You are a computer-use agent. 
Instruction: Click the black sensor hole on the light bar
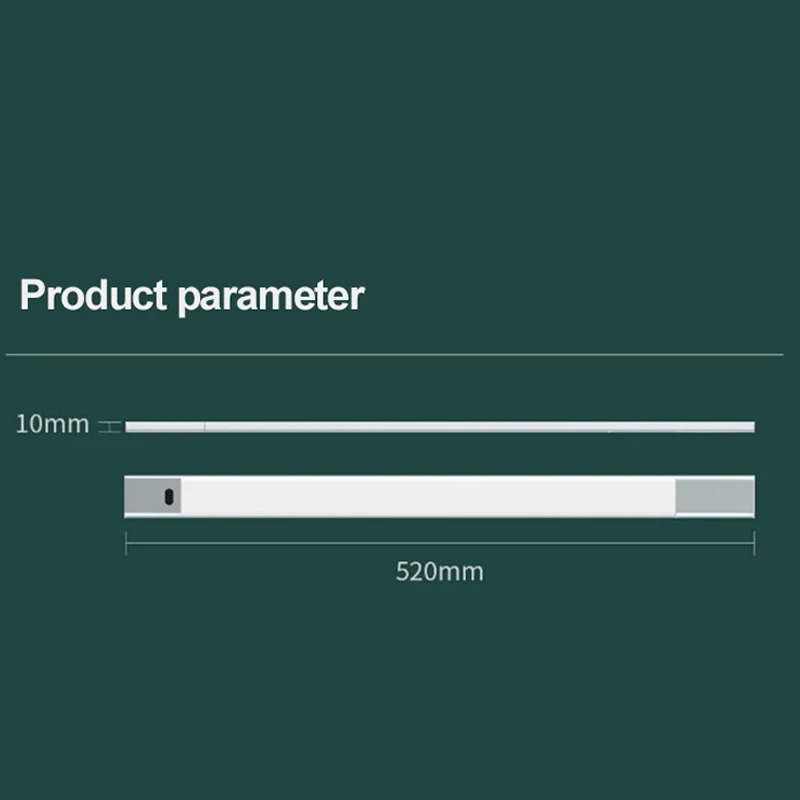(169, 496)
